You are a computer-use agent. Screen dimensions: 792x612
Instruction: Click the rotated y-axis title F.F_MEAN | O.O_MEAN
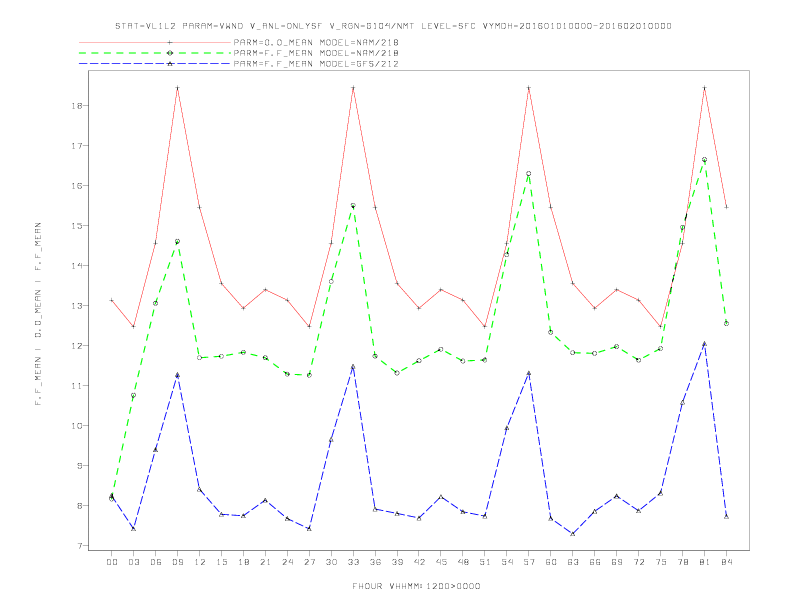[x=38, y=314]
